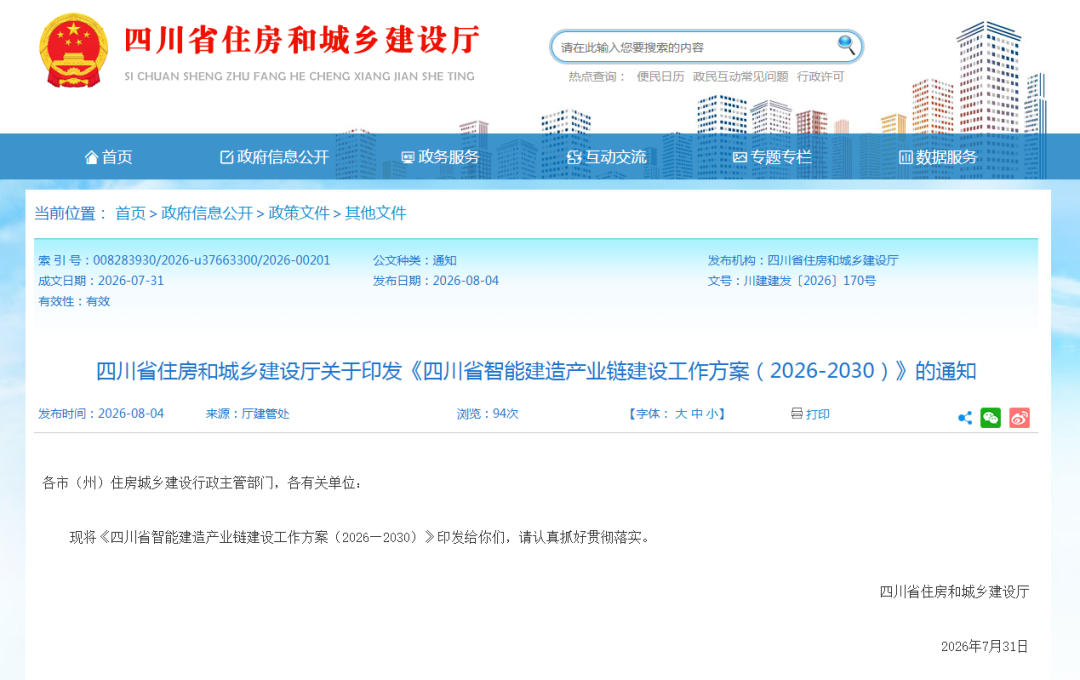Go to 政府信息公开 in breadcrumb
The image size is (1080, 680).
tap(207, 214)
